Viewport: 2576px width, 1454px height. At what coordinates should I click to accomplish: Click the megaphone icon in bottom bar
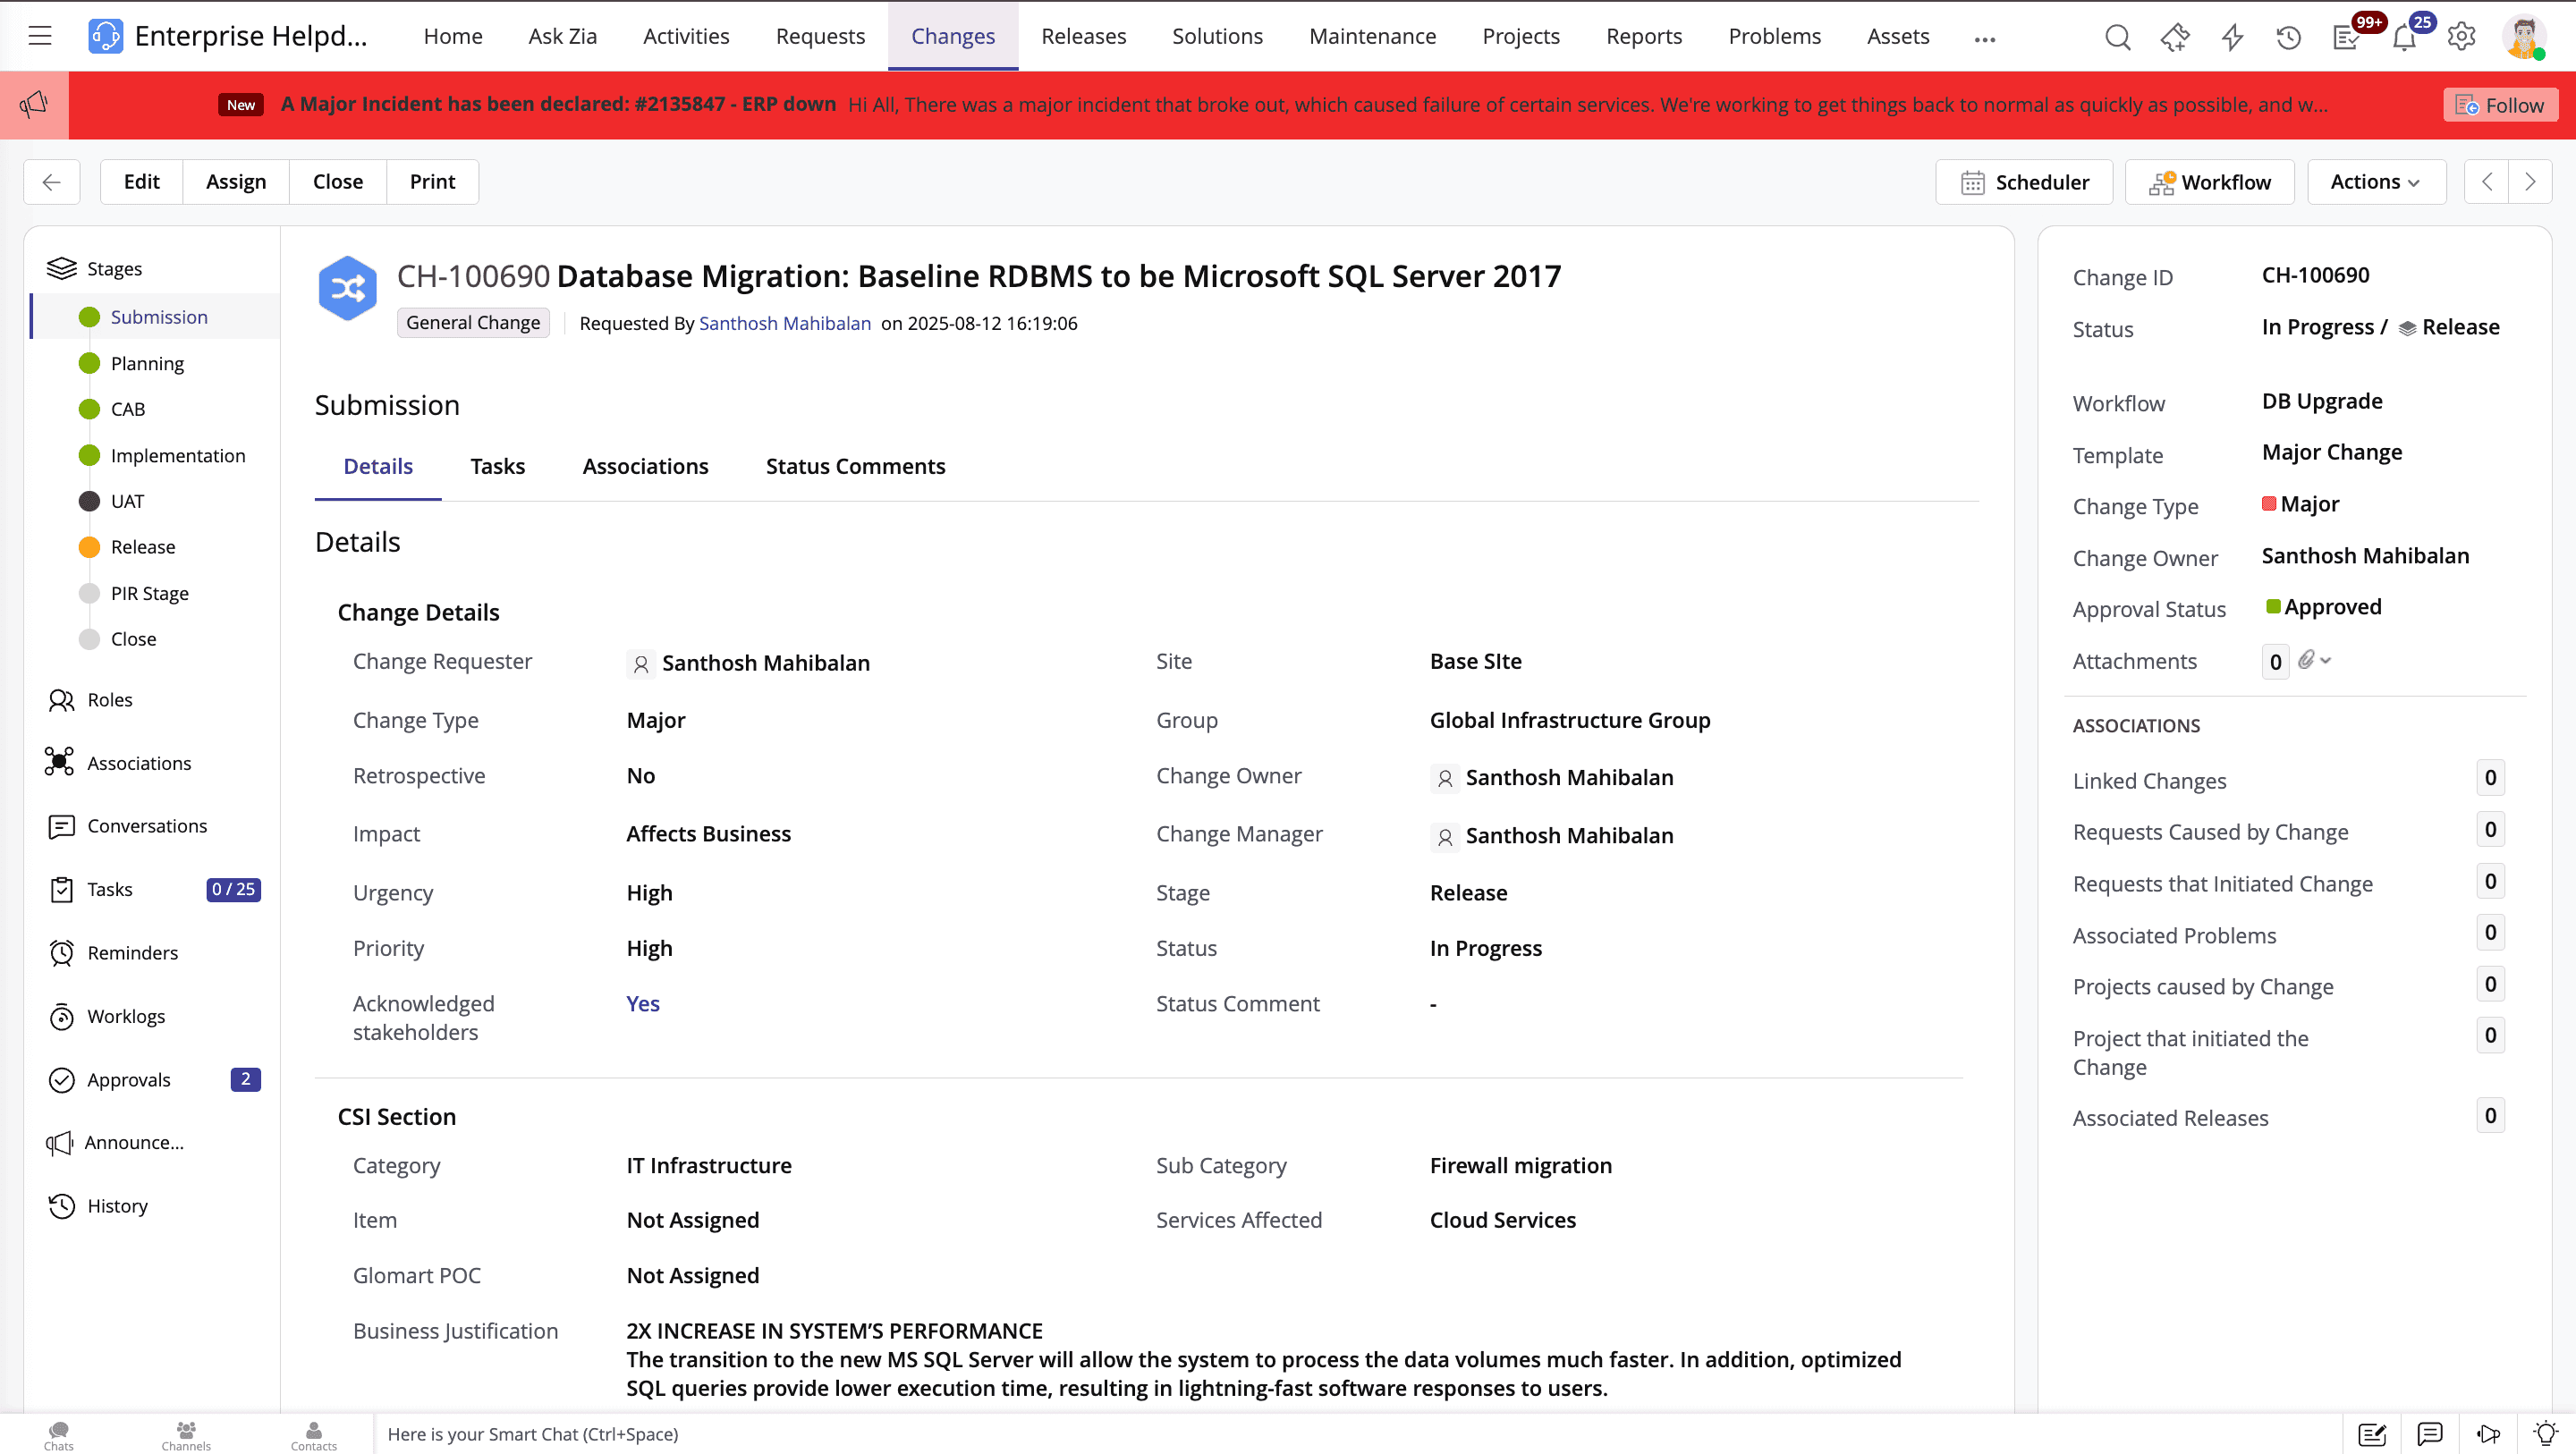tap(2488, 1434)
